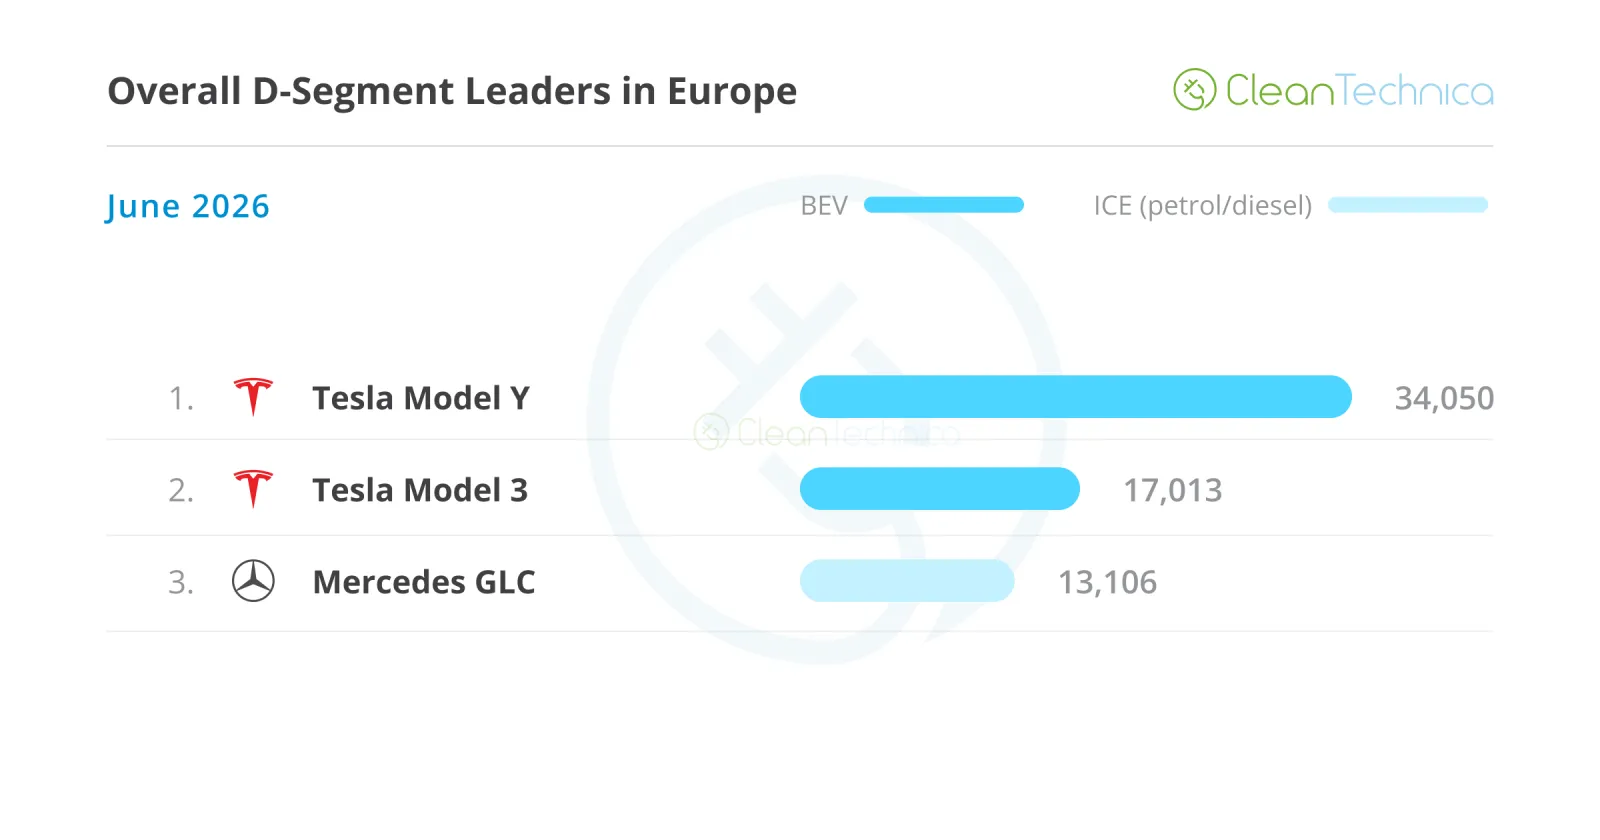
Task: Select the Tesla Model 3 label
Action: click(x=420, y=490)
